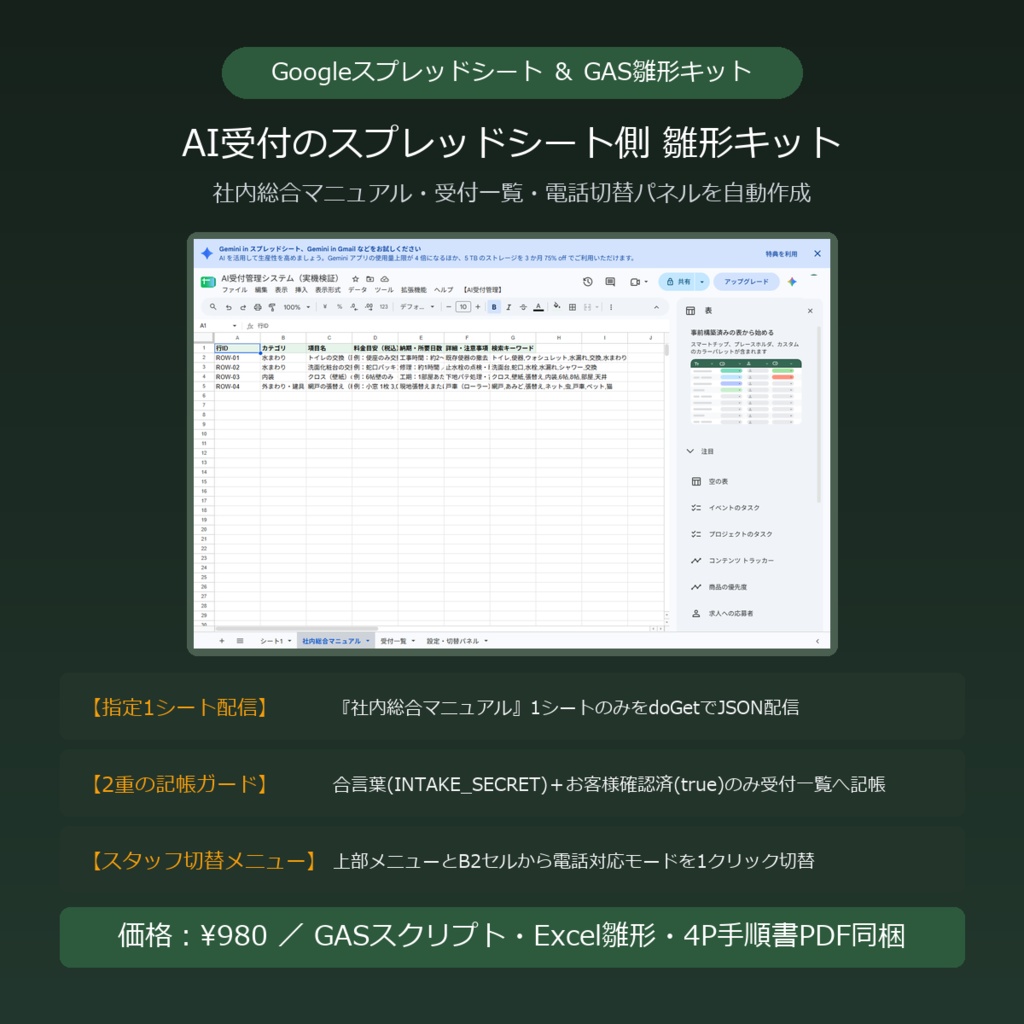This screenshot has width=1024, height=1024.
Task: Select the コンテンツ トラッカー template
Action: click(x=732, y=560)
